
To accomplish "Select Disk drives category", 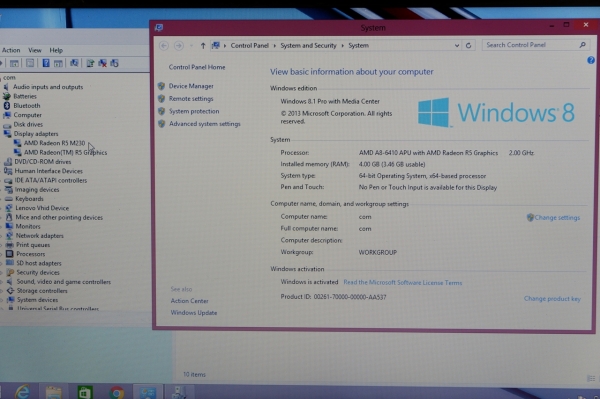I will pyautogui.click(x=28, y=124).
